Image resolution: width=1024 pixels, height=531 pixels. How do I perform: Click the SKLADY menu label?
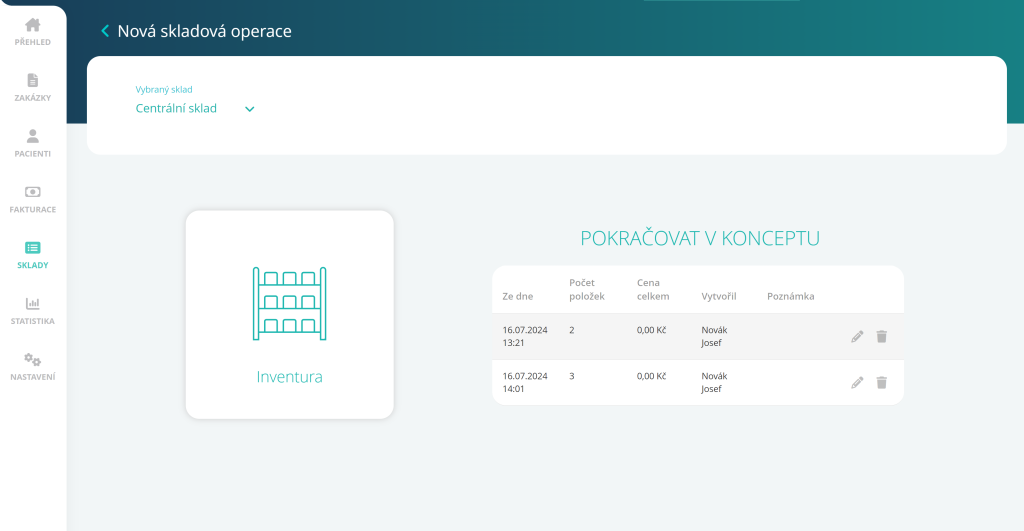coord(33,265)
